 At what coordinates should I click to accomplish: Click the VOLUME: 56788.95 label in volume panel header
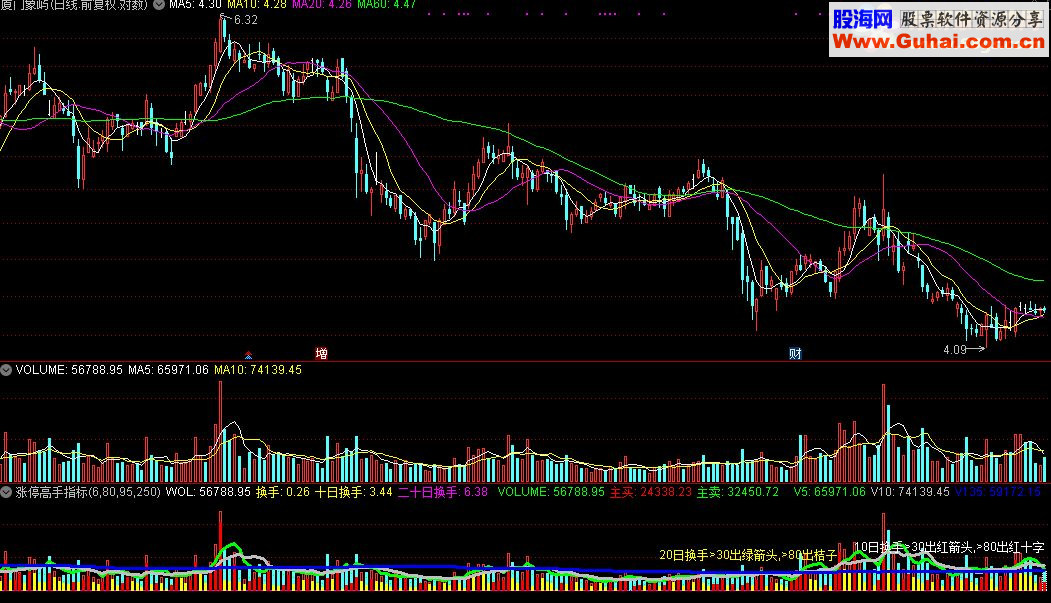pos(69,370)
